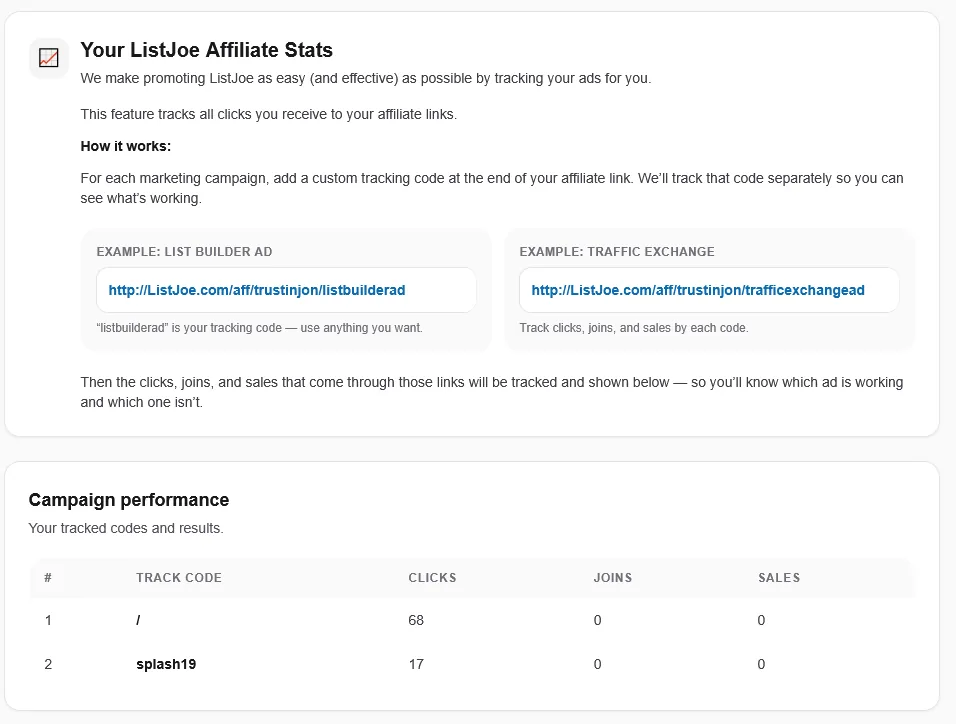The width and height of the screenshot is (956, 724).
Task: Click 'This feature tracks all clicks' sentence
Action: pos(269,115)
